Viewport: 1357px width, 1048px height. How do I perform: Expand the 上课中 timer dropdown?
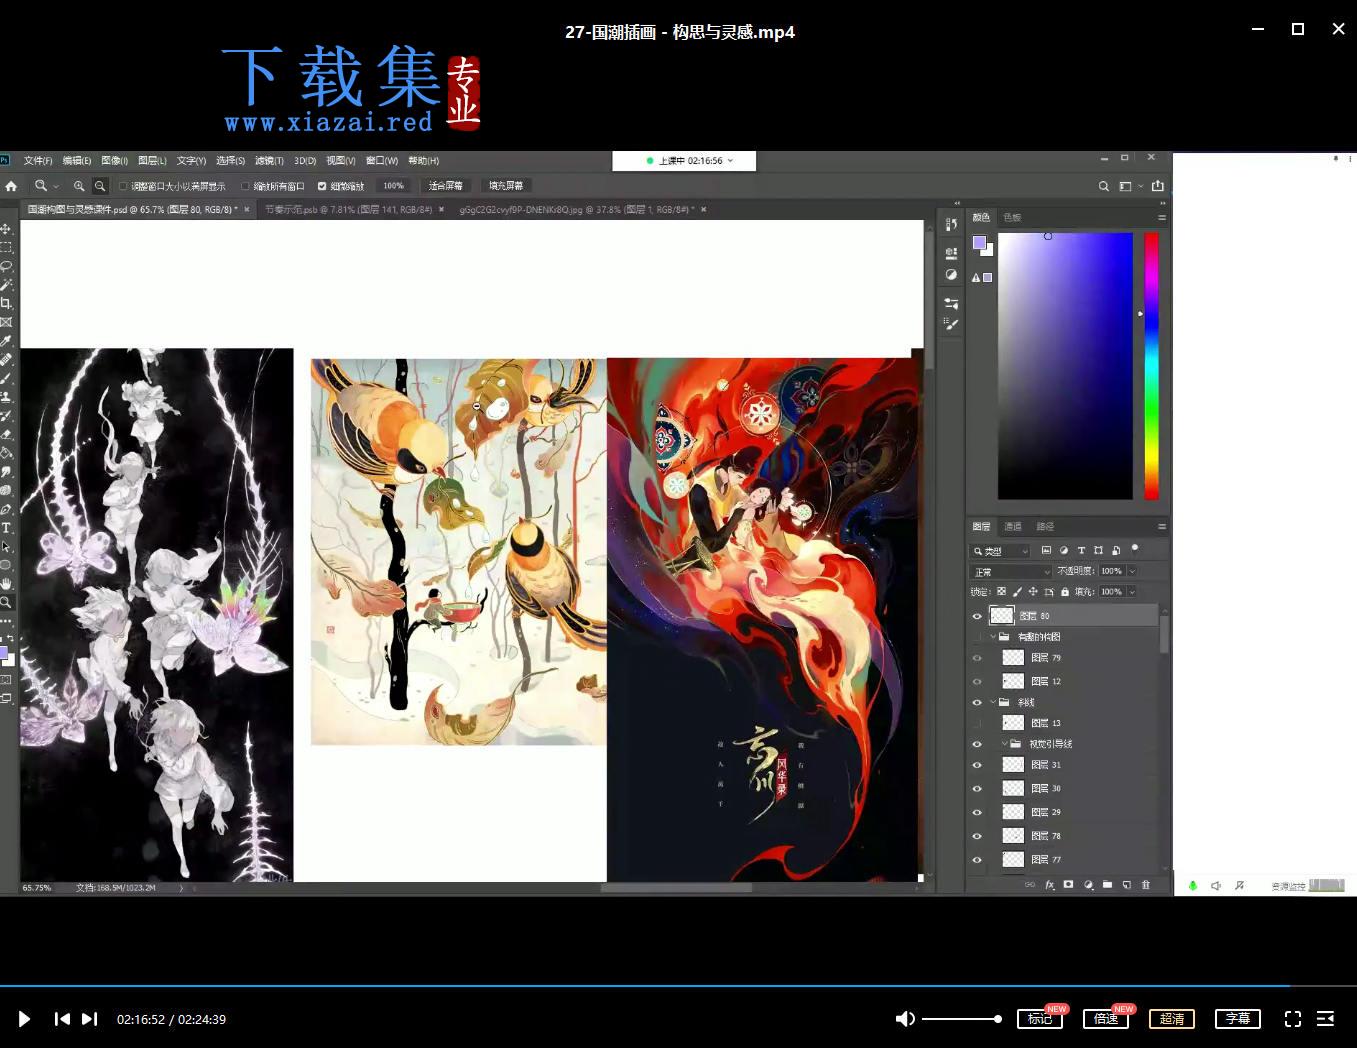[730, 161]
